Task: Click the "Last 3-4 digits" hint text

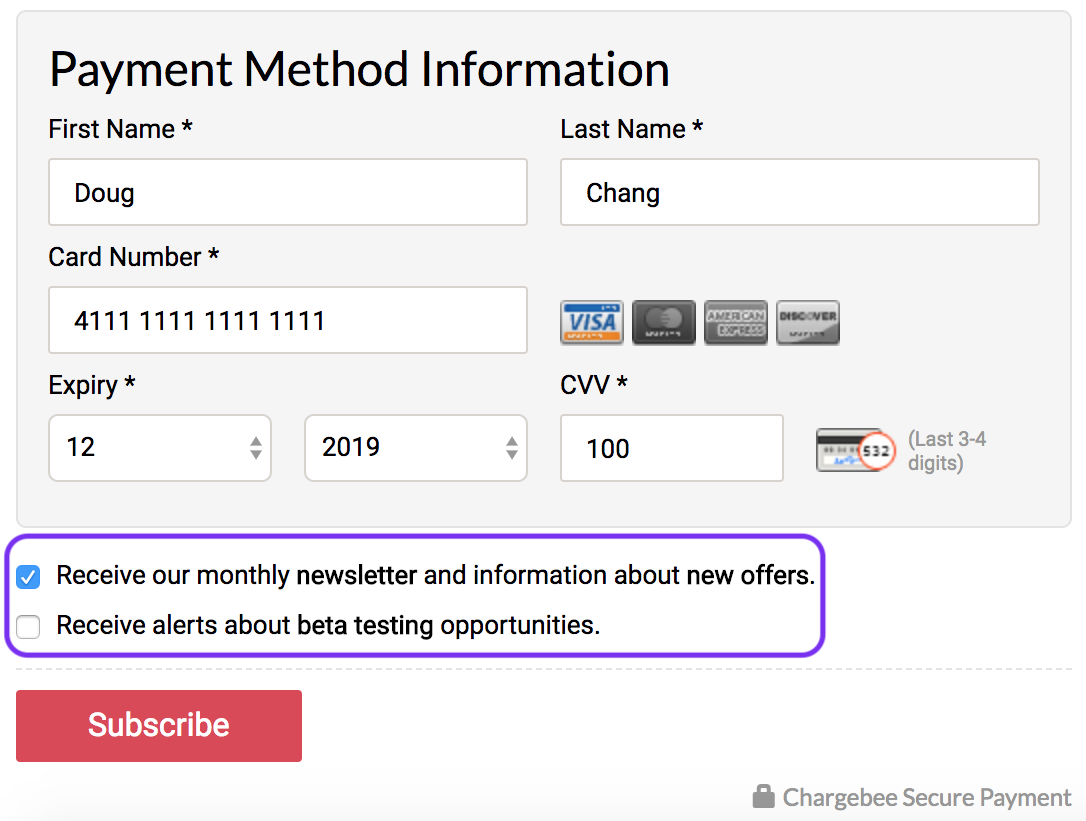Action: (946, 450)
